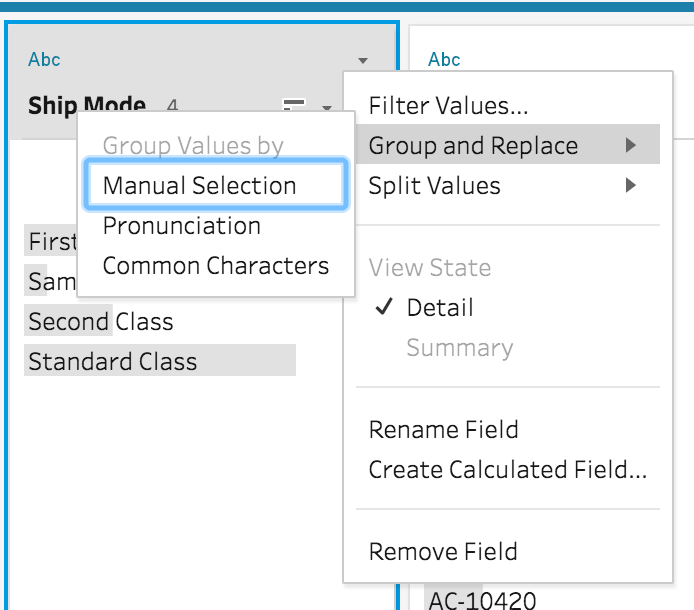The height and width of the screenshot is (610, 694).
Task: Pick Common Characters grouping option
Action: pos(215,266)
